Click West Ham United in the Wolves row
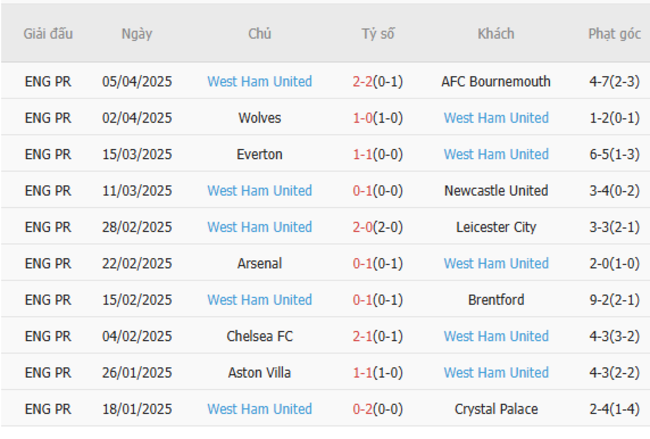The width and height of the screenshot is (650, 439). click(496, 118)
